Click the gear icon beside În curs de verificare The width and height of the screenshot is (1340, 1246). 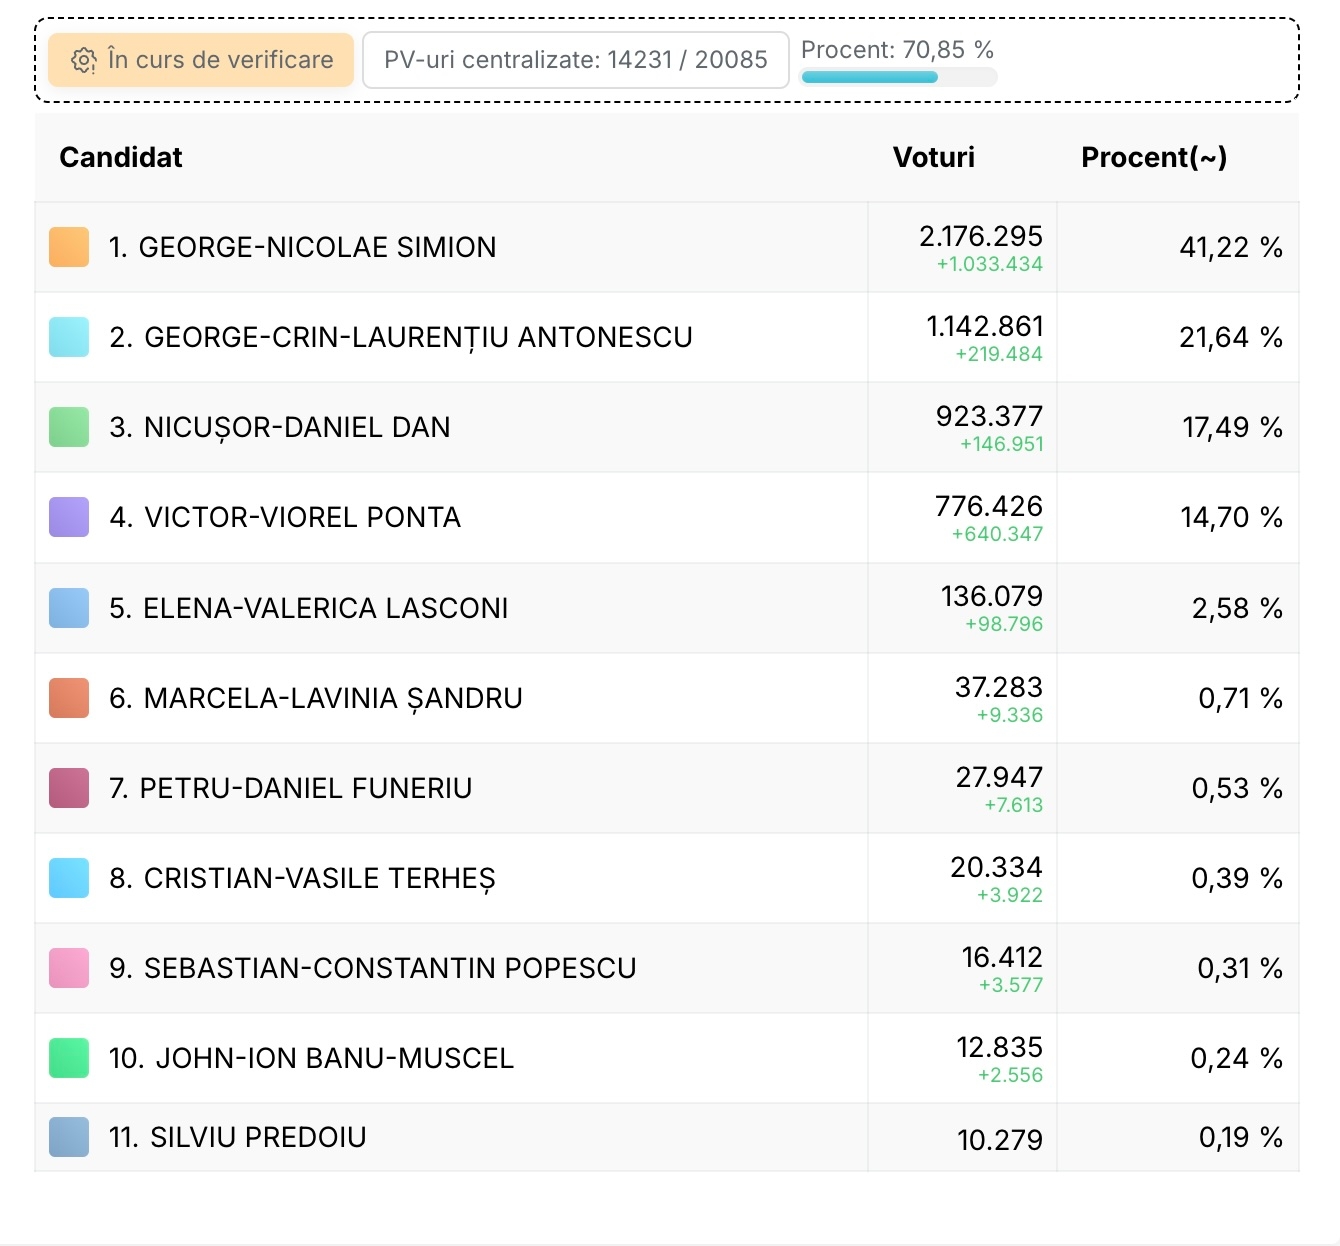83,61
